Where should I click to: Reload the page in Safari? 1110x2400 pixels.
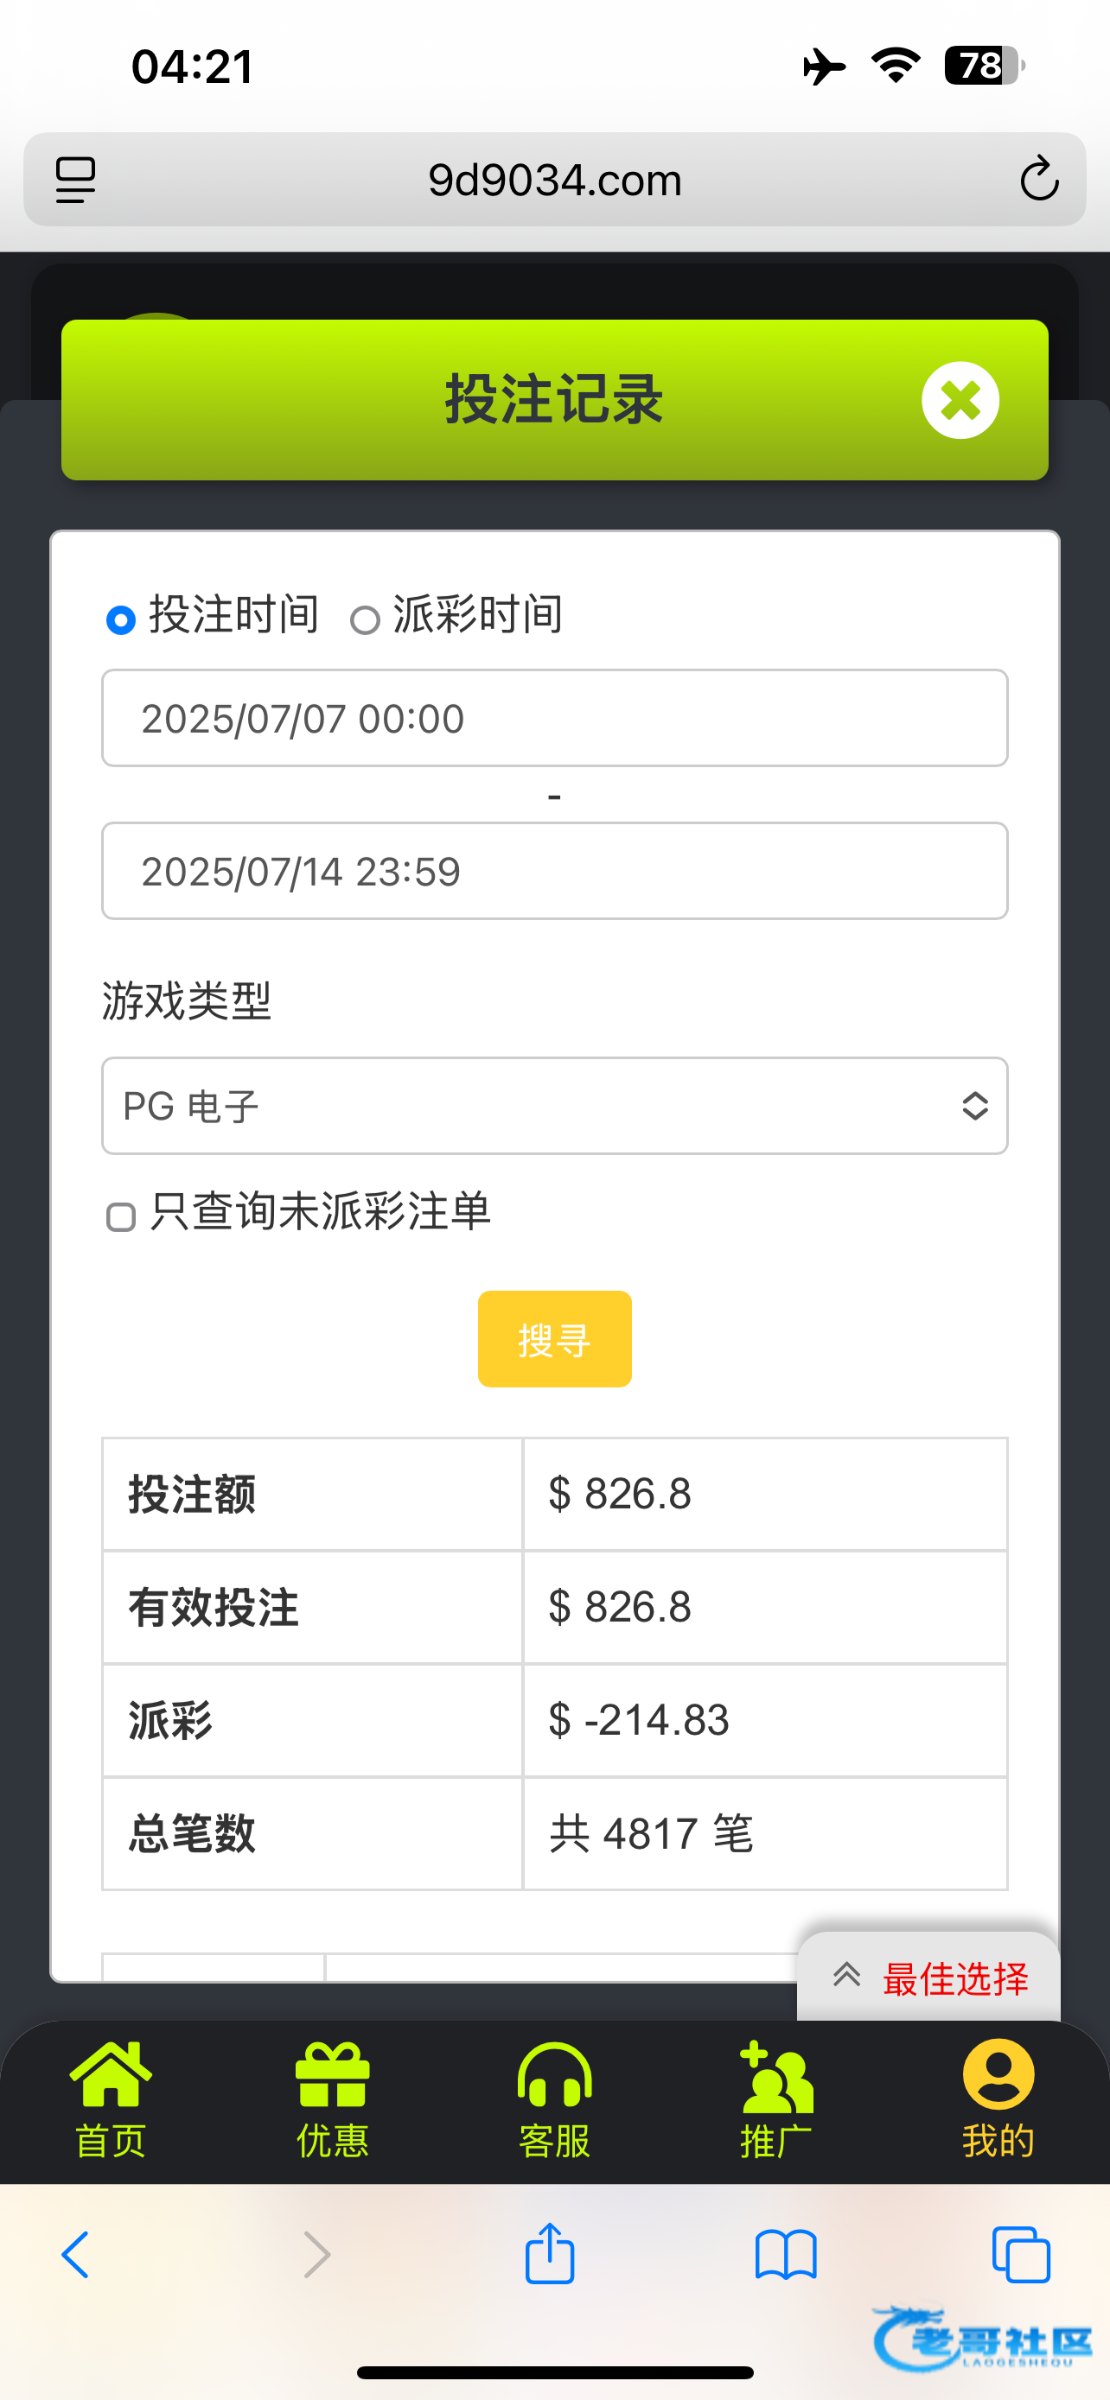click(1039, 180)
